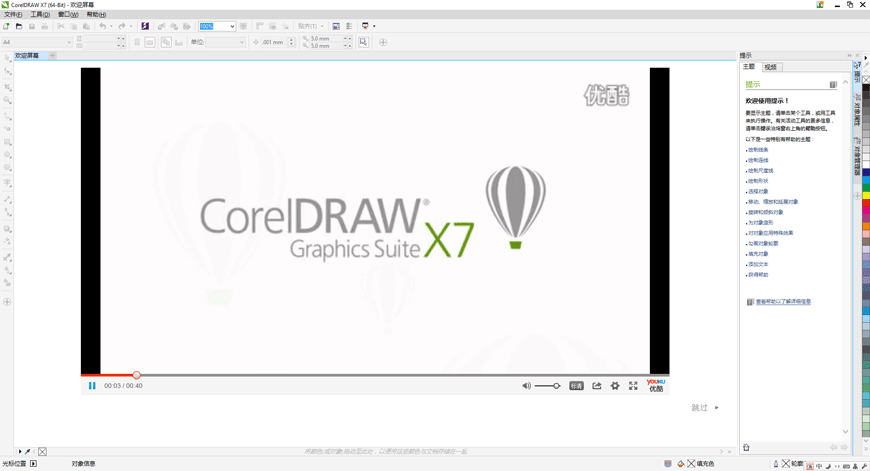Select the 主题 tab in hints panel
The width and height of the screenshot is (870, 471).
tap(749, 67)
